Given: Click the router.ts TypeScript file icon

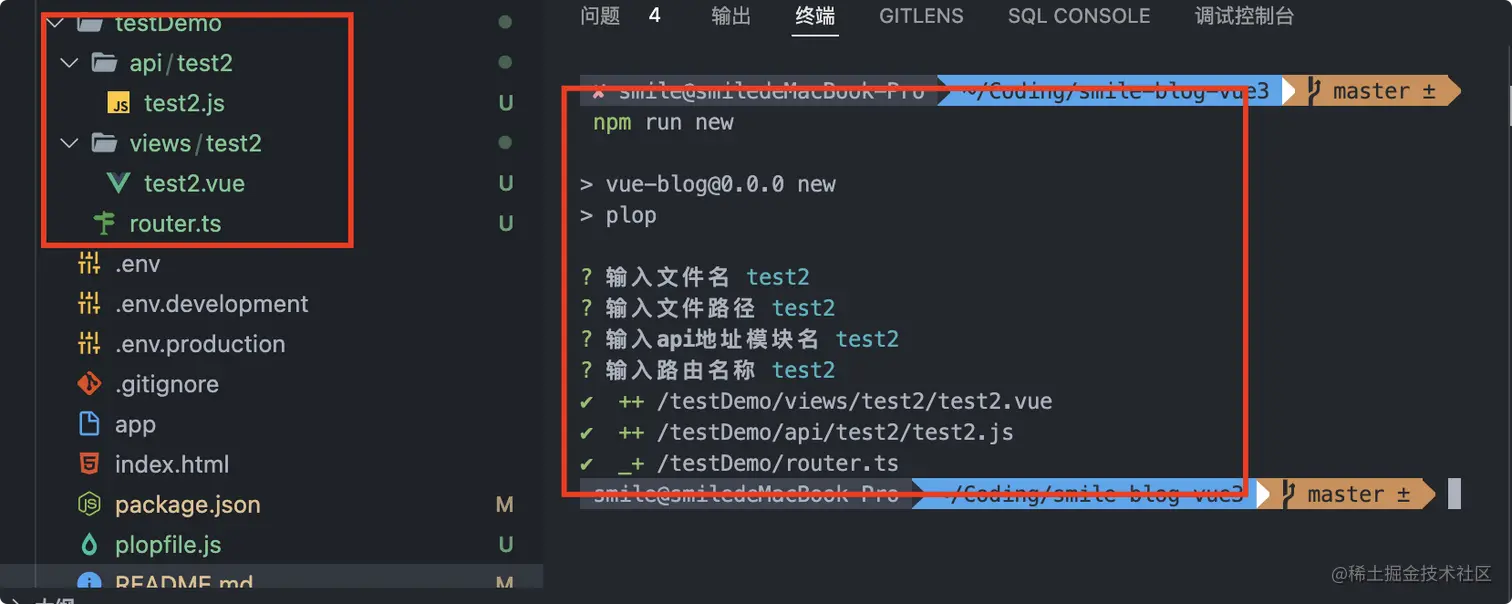Looking at the screenshot, I should tap(104, 223).
